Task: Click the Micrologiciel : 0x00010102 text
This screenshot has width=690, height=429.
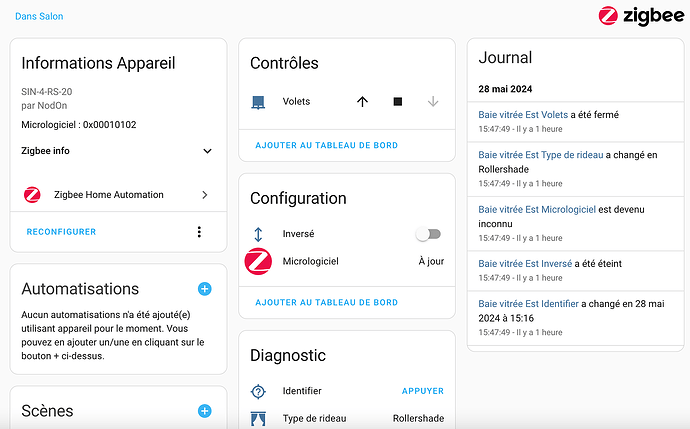Action: tap(79, 125)
